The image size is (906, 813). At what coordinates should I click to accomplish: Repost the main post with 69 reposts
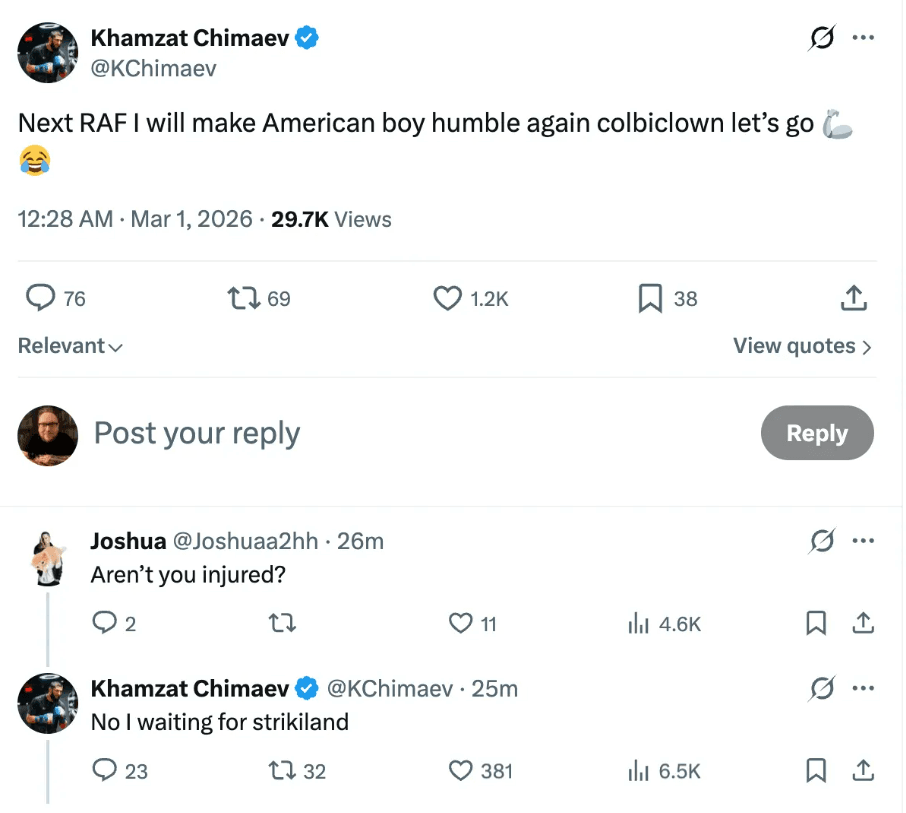[241, 298]
